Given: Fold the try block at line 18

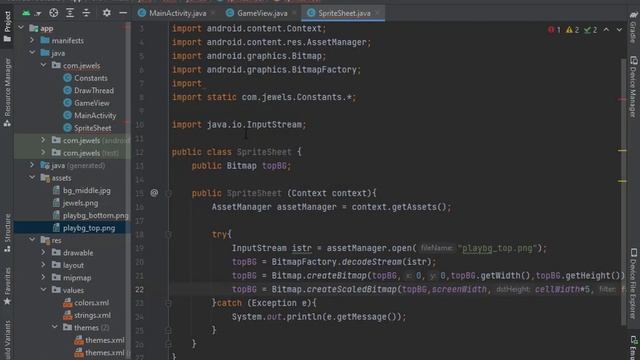Looking at the screenshot, I should (168, 234).
